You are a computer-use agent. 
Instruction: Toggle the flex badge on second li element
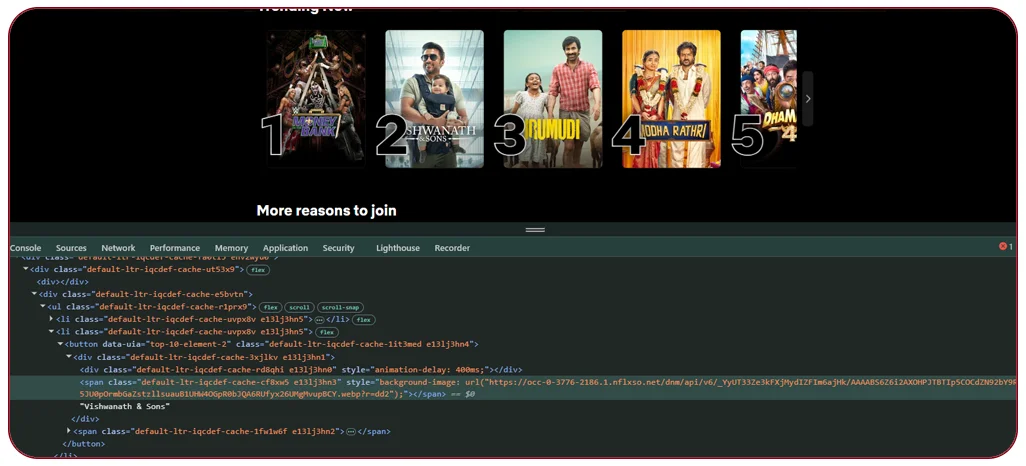tap(326, 332)
